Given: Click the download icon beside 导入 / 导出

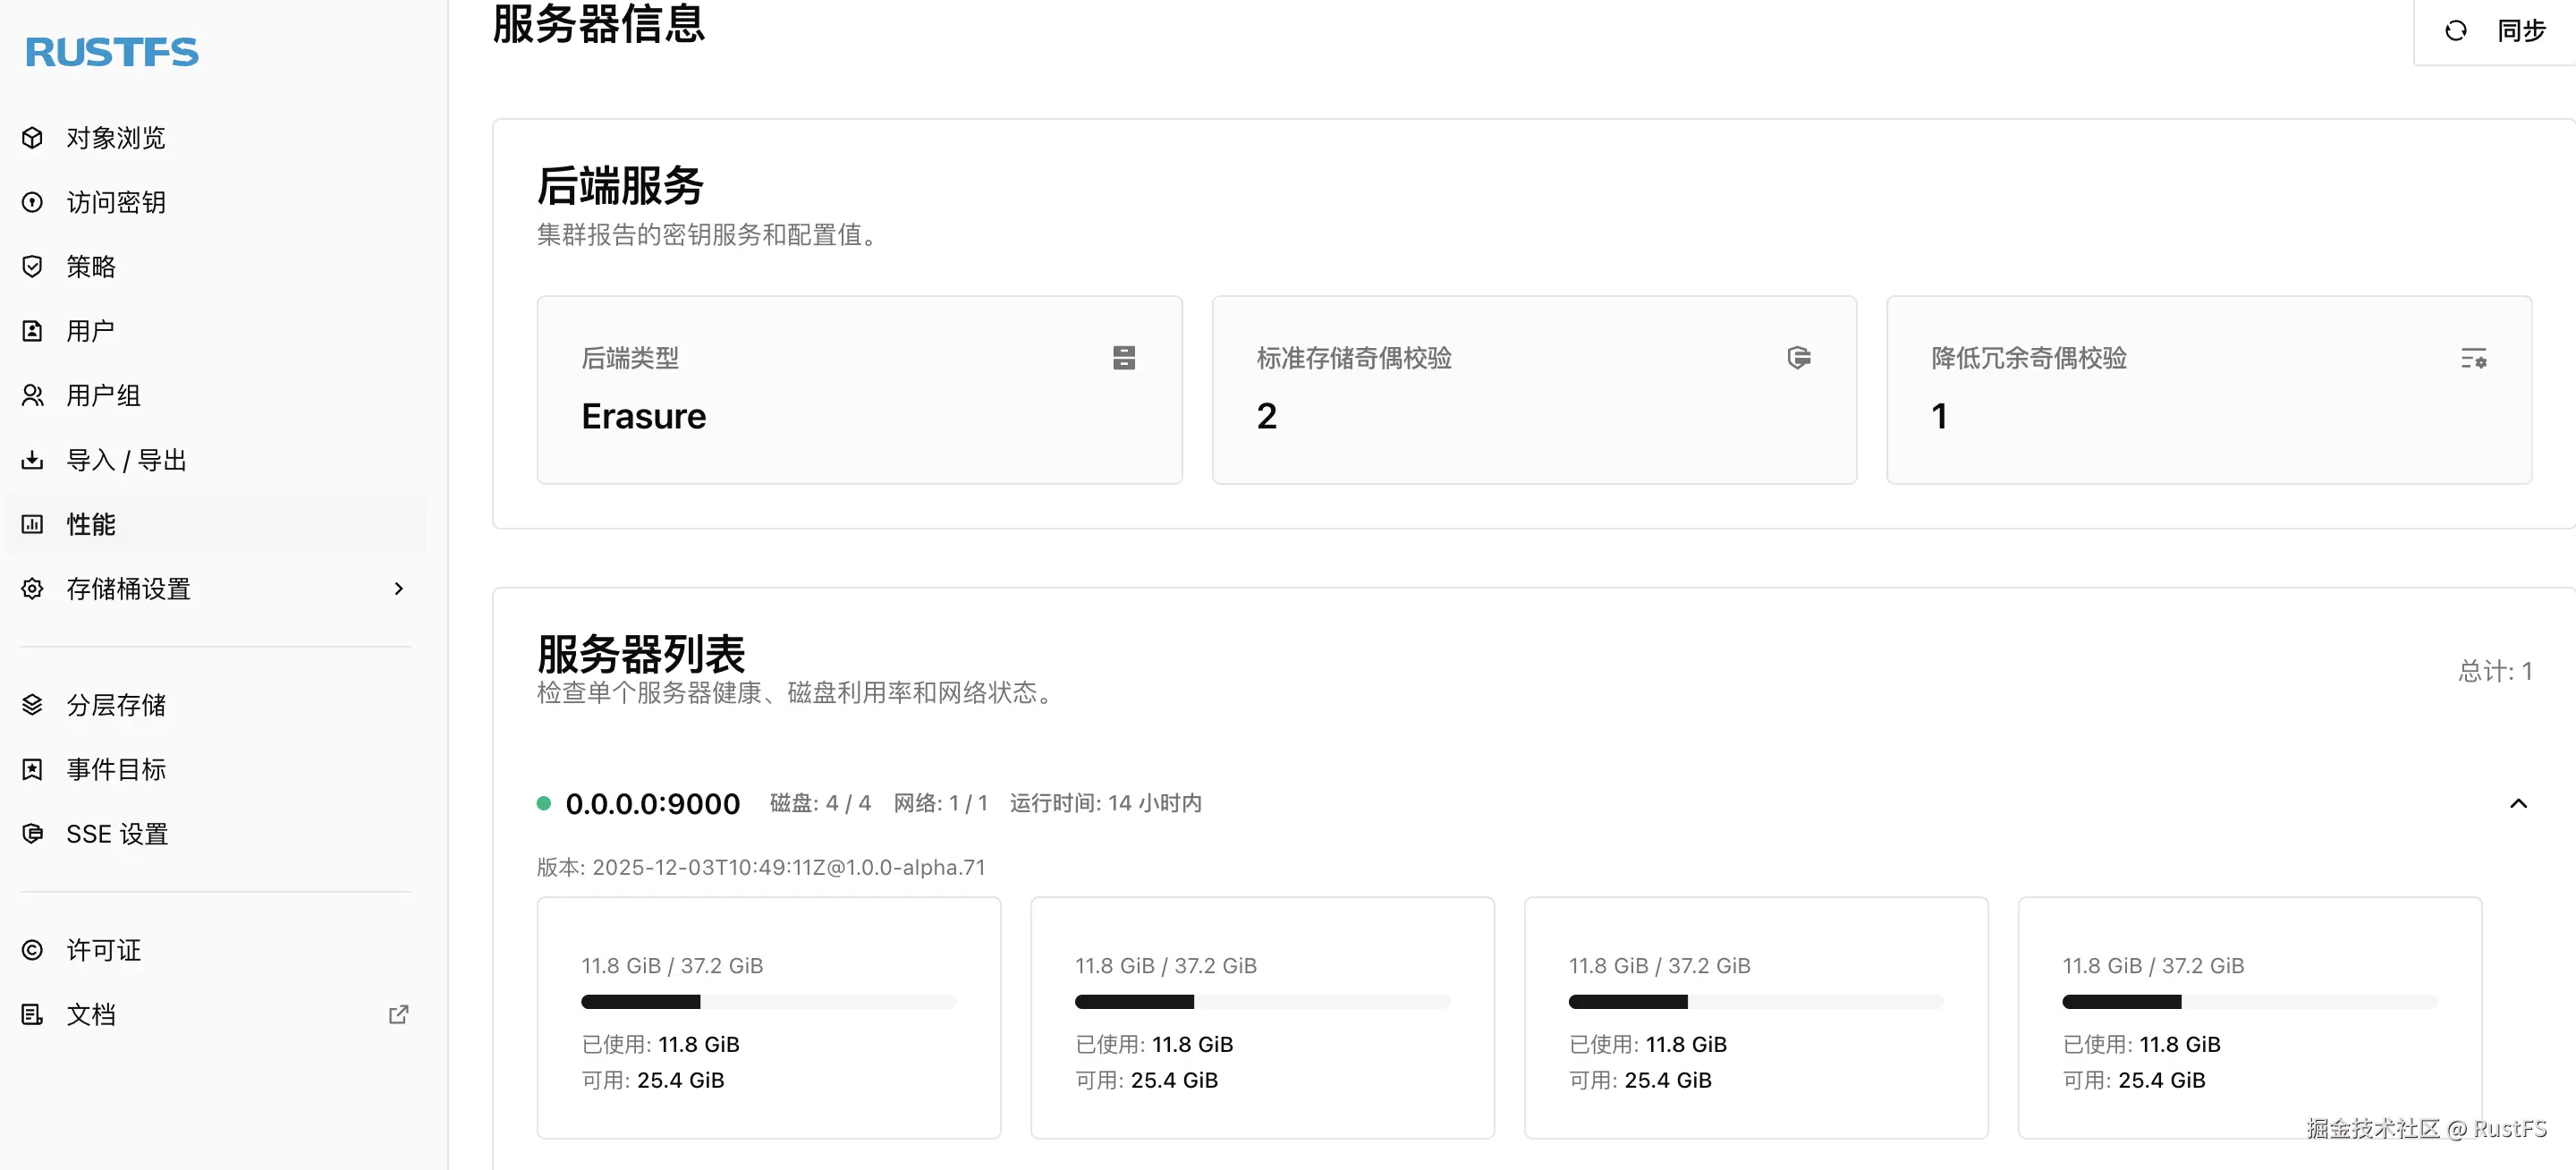Looking at the screenshot, I should (x=32, y=460).
